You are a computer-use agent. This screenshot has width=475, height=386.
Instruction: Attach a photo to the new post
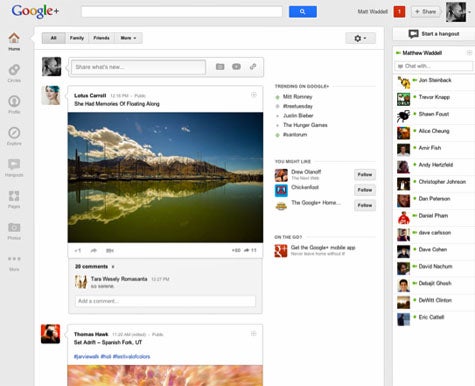coord(220,67)
